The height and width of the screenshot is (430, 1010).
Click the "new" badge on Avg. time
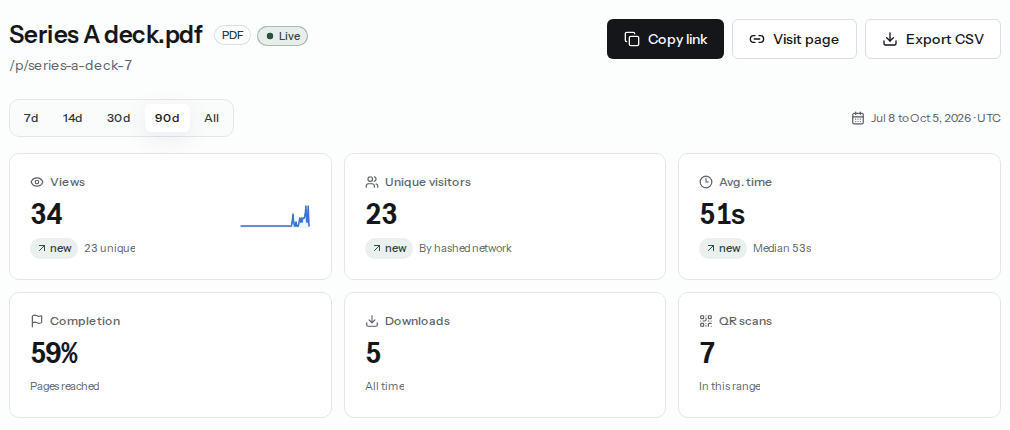(x=723, y=248)
